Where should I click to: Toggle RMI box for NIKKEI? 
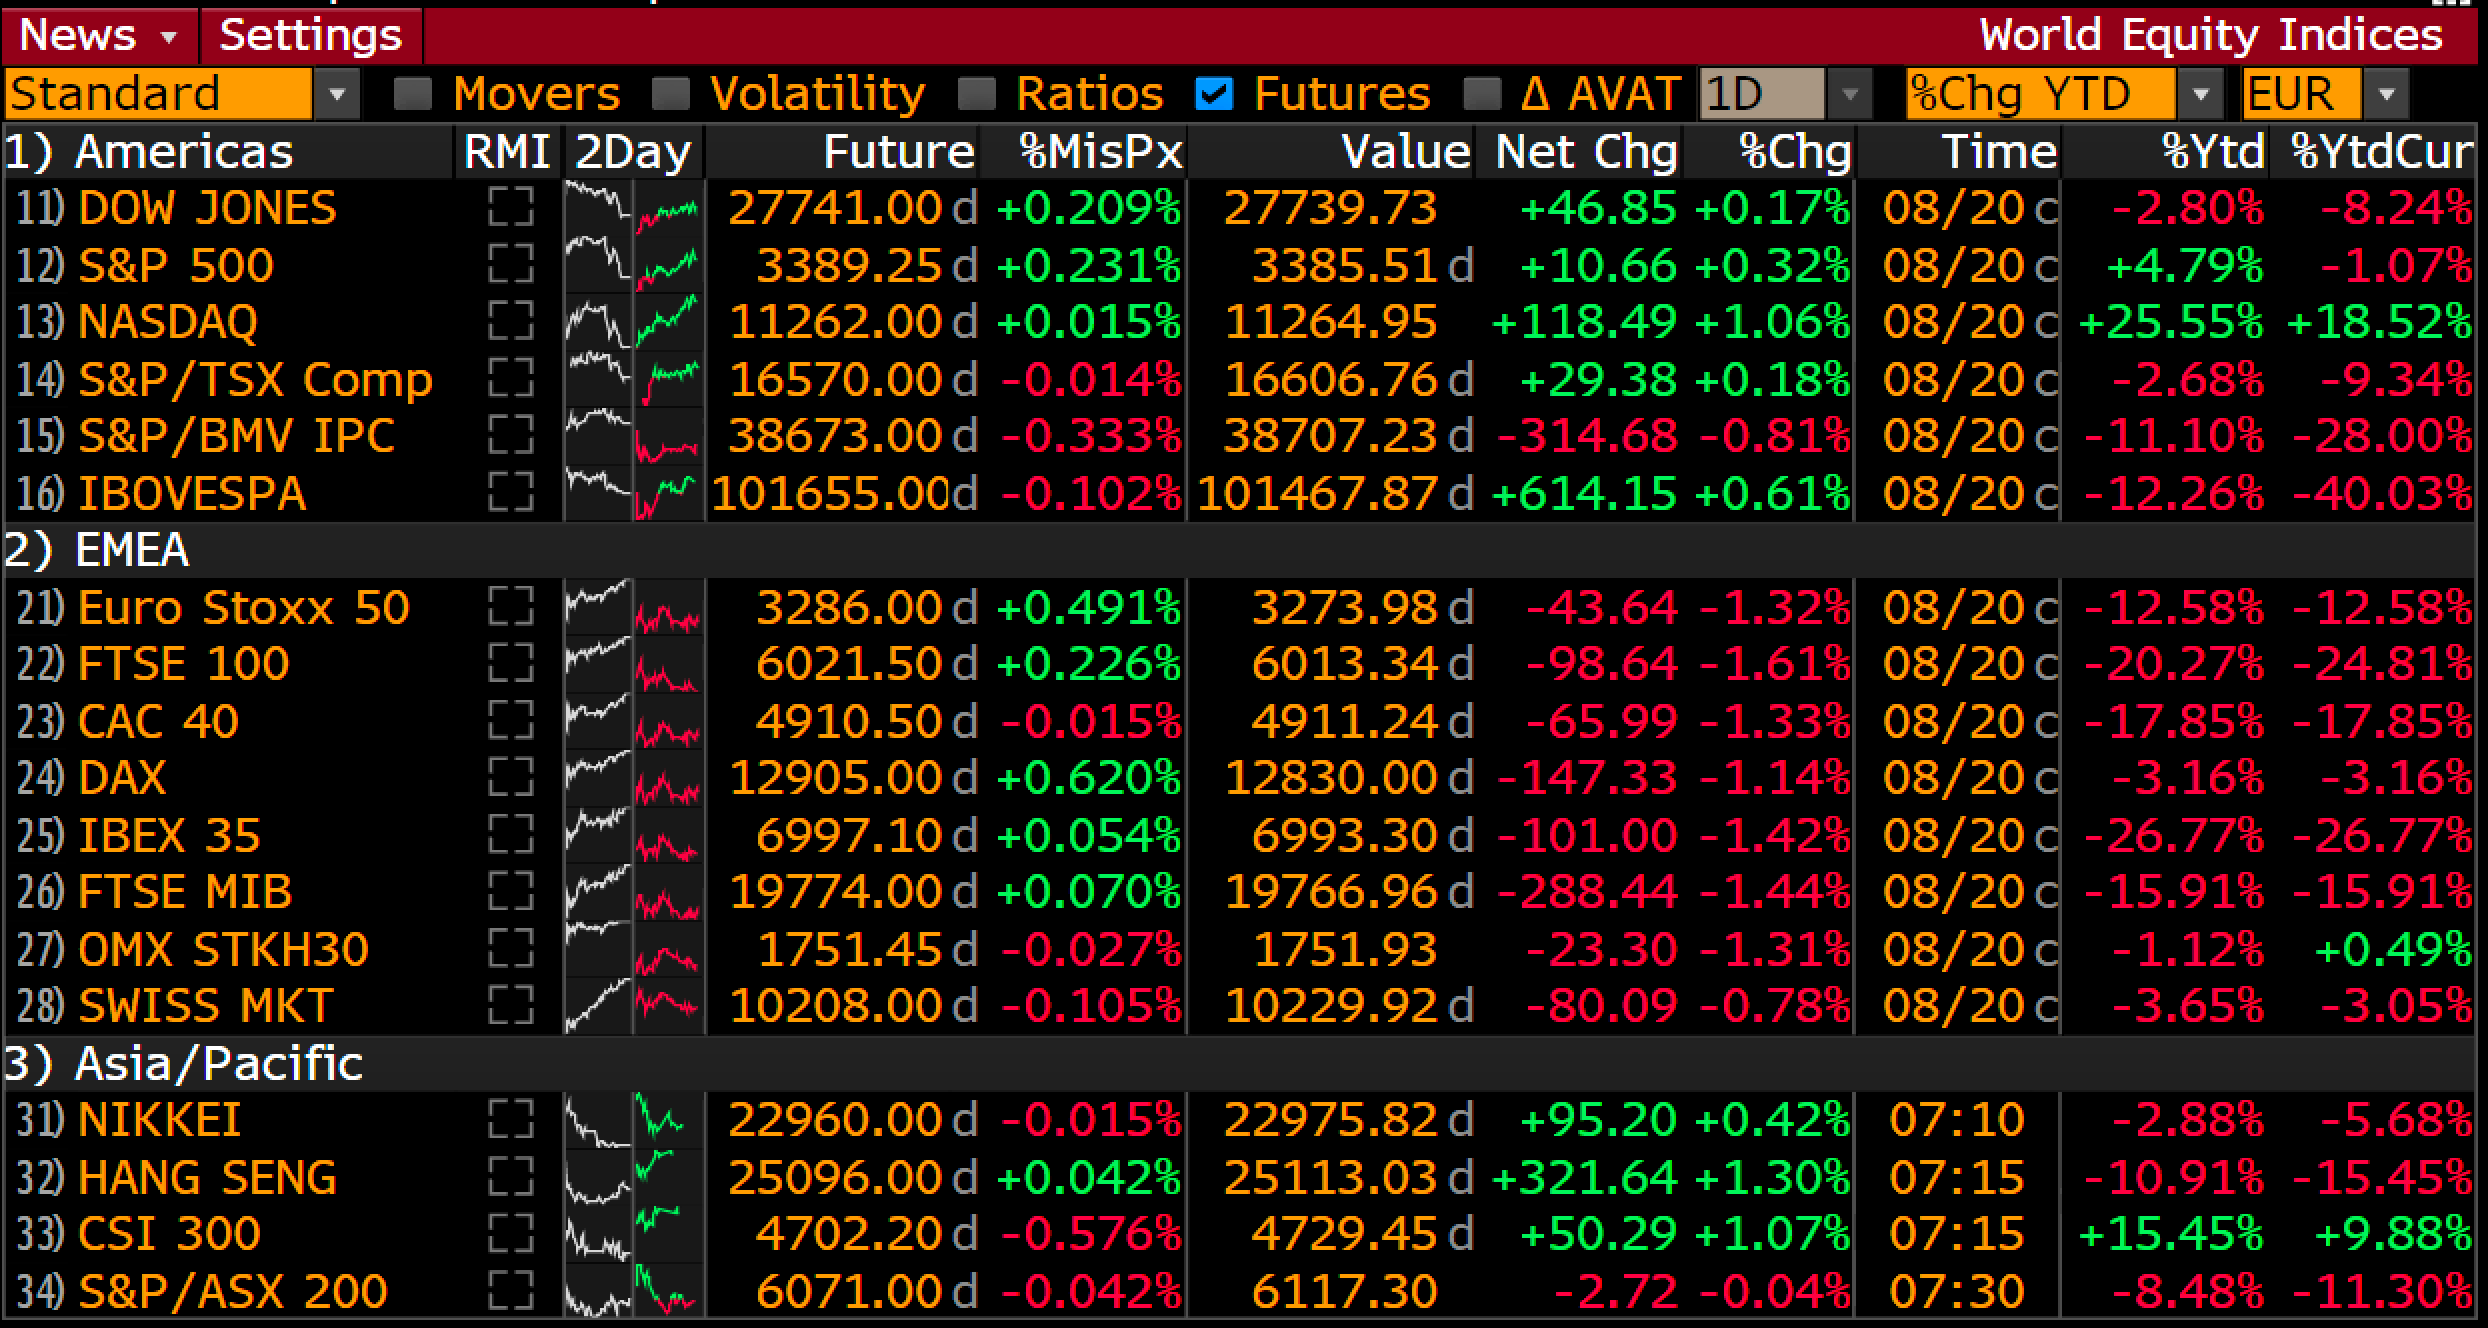510,1120
